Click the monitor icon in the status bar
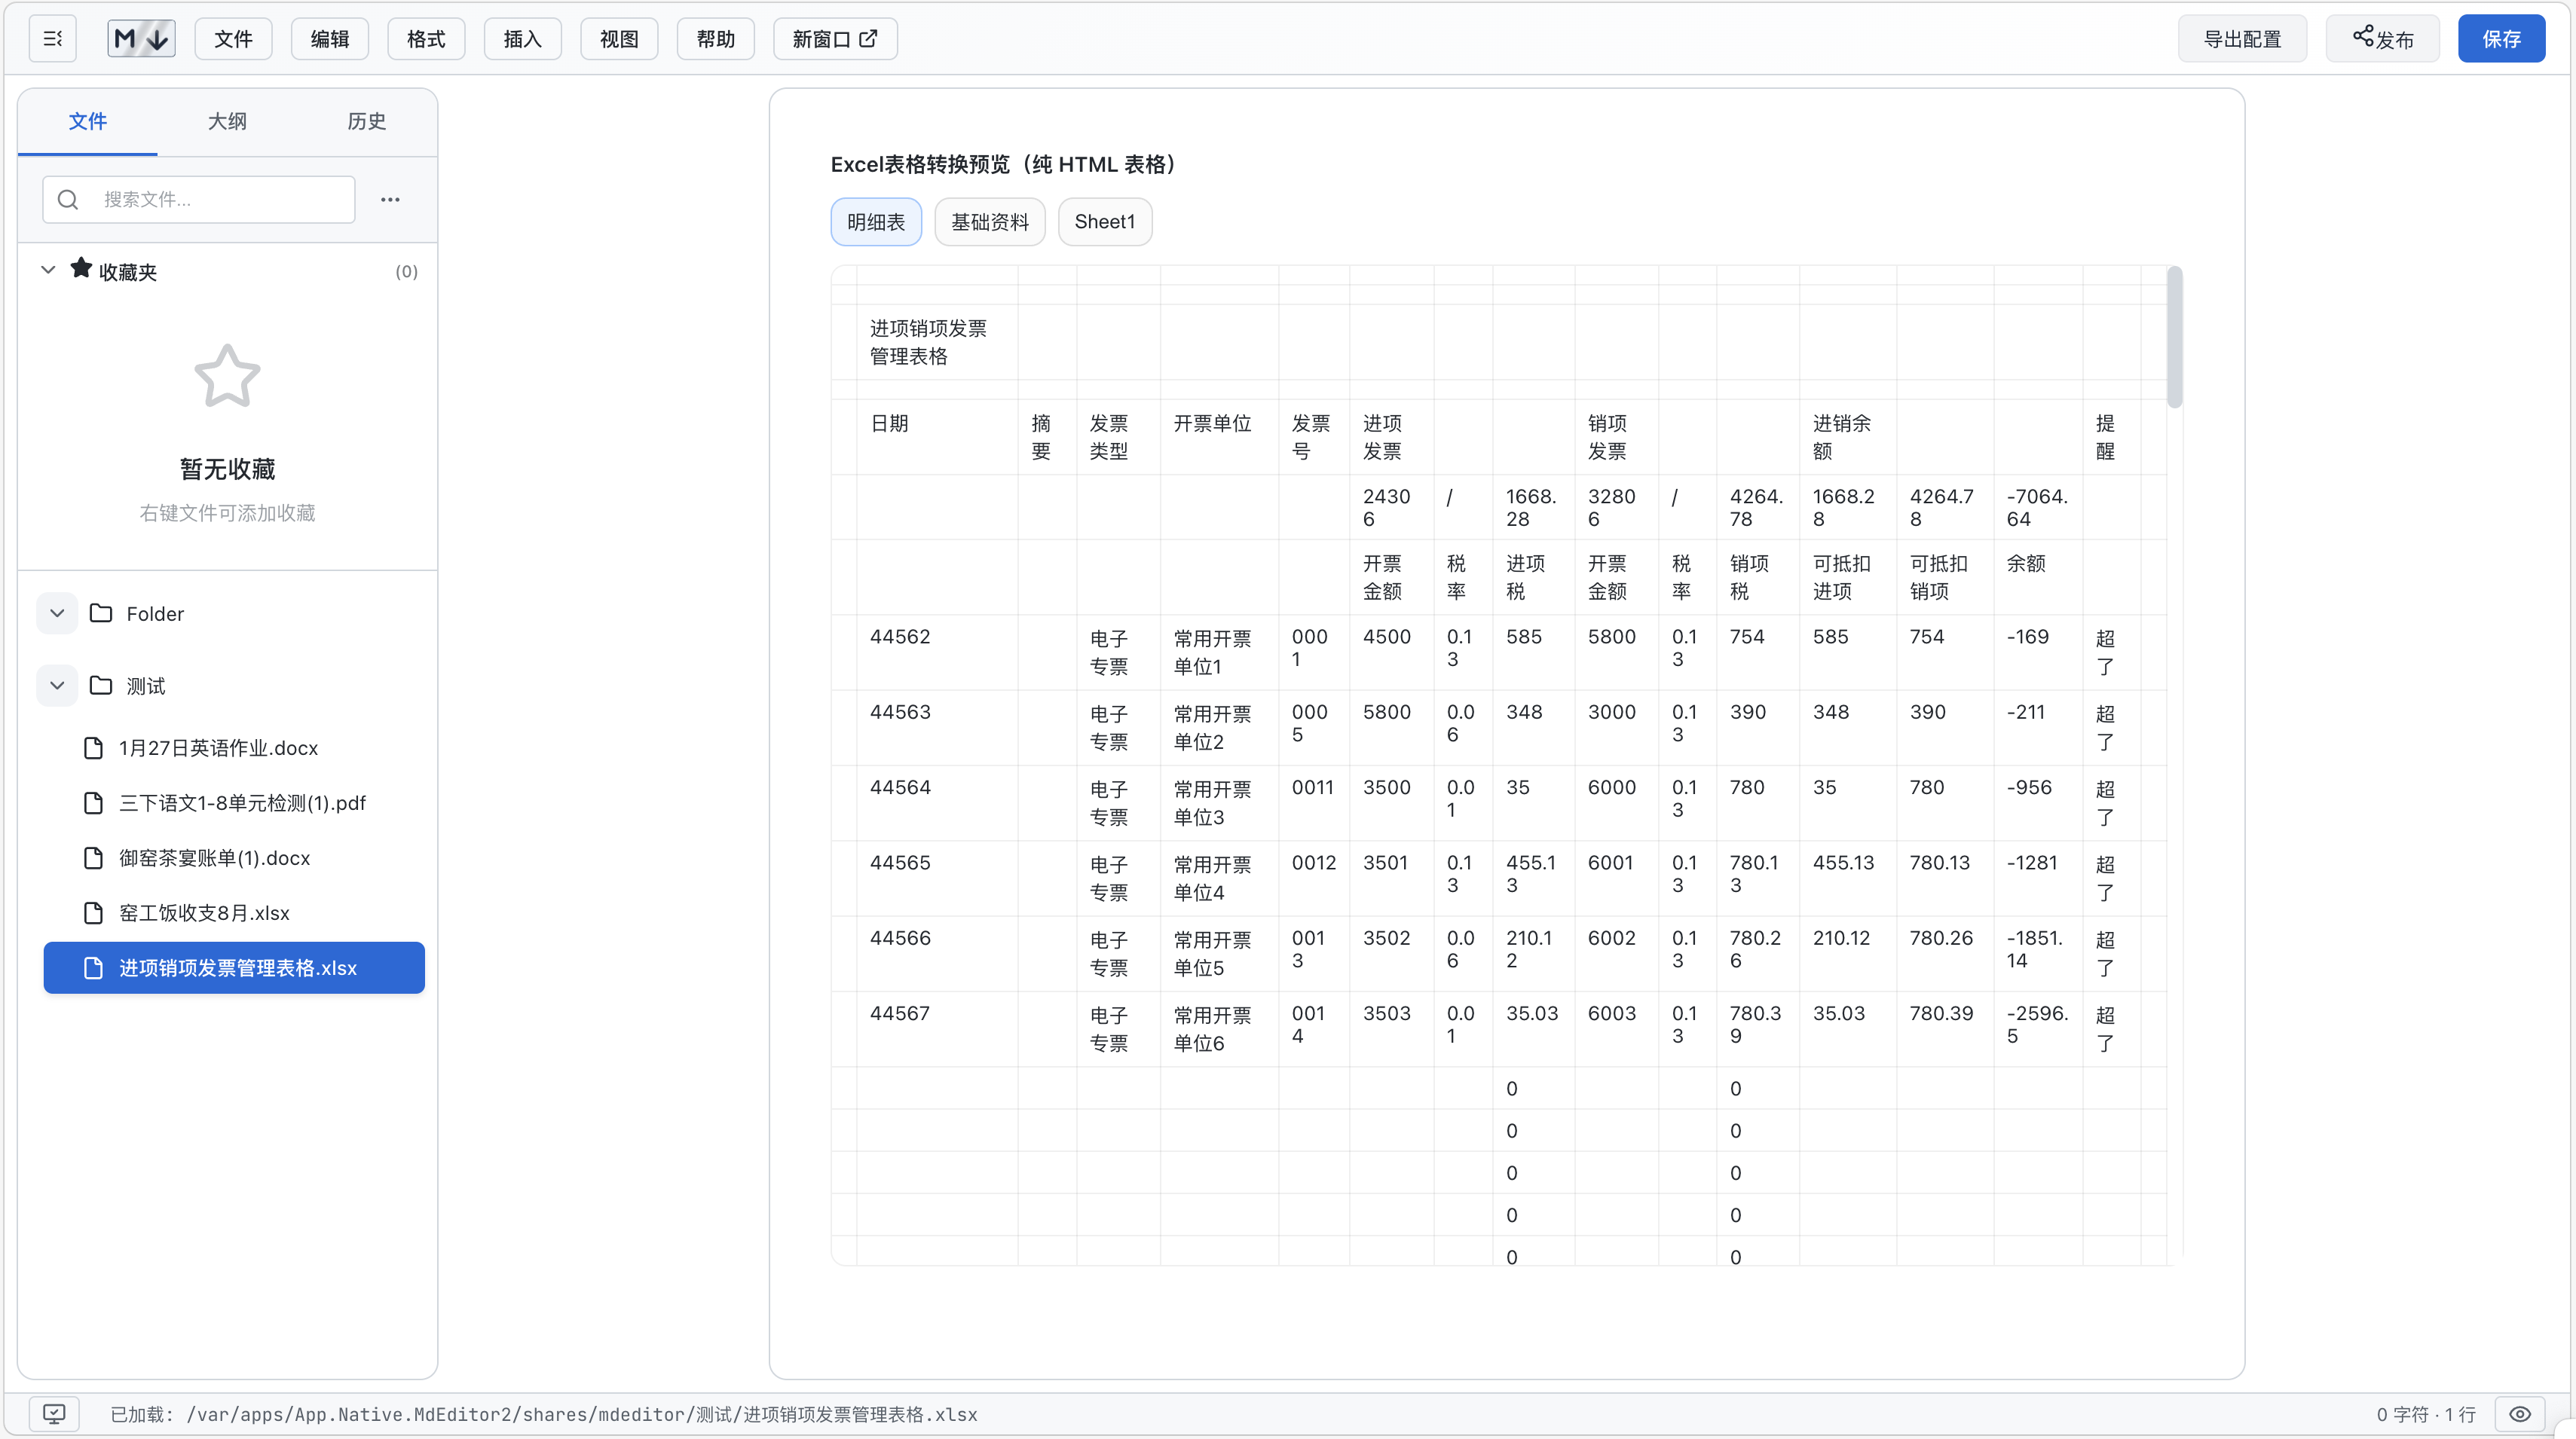The image size is (2576, 1439). 54,1414
